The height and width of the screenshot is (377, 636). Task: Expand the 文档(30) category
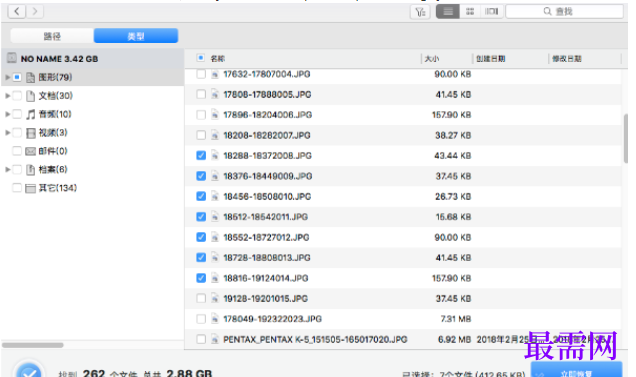click(7, 96)
